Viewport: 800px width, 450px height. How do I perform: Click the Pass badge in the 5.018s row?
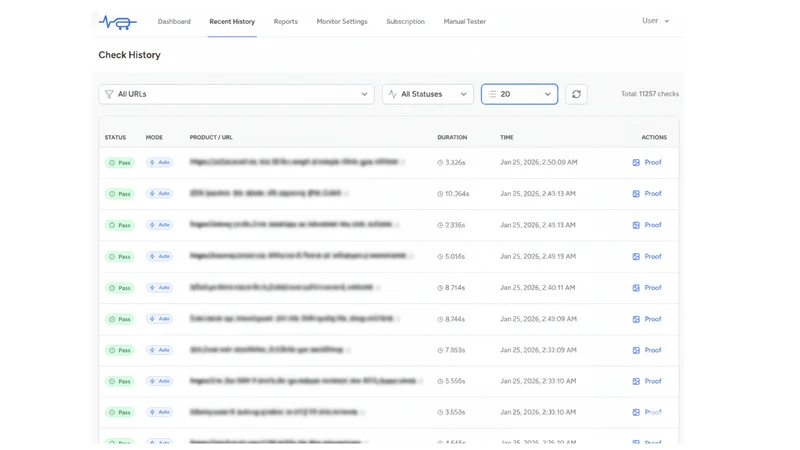click(x=120, y=257)
